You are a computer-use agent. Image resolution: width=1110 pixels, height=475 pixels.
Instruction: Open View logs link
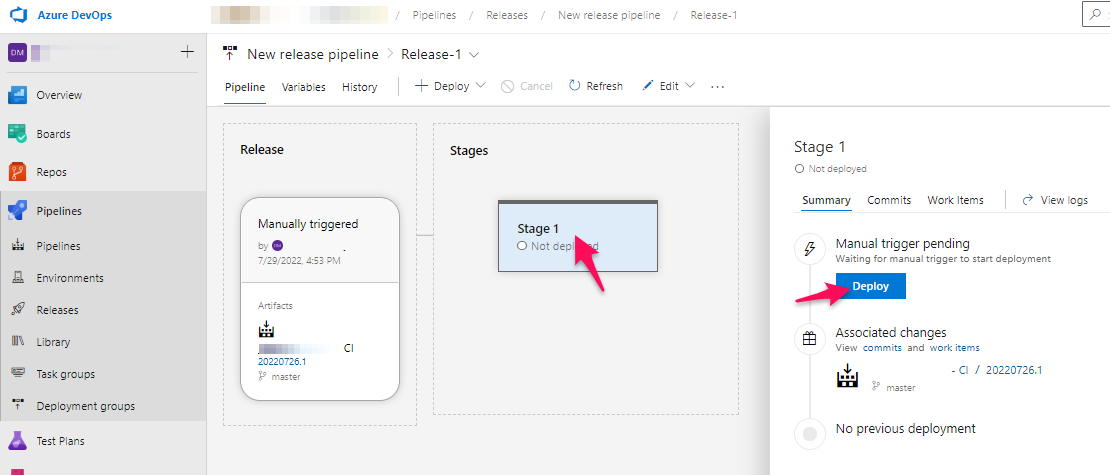1055,200
